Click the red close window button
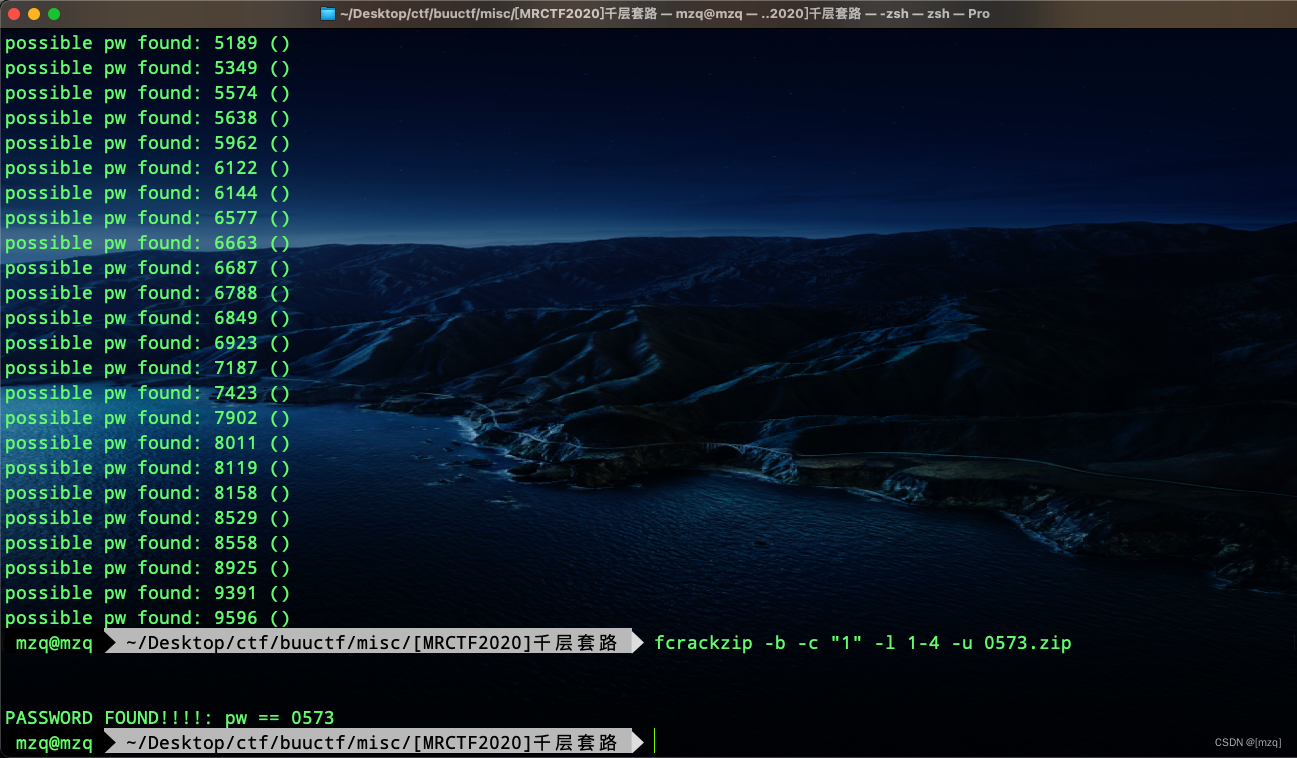Screen dimensions: 1297x758 14,13
